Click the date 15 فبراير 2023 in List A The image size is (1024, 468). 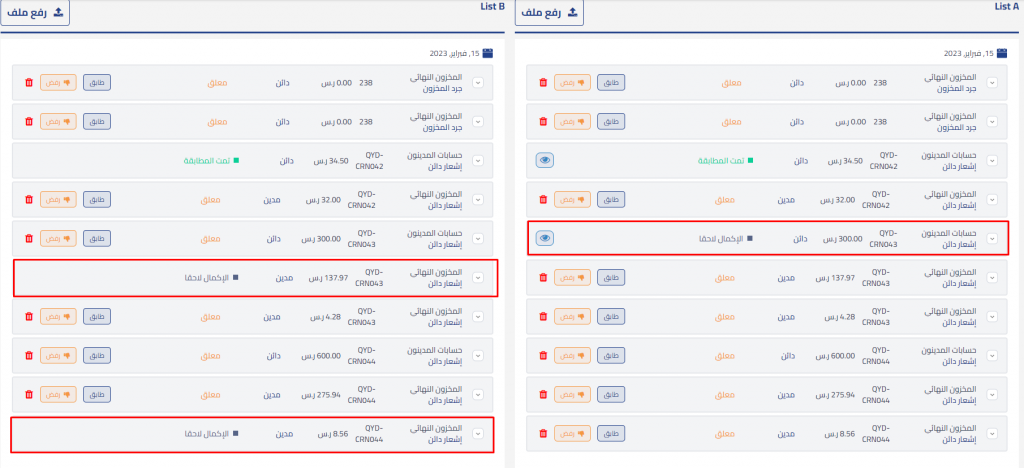(968, 54)
